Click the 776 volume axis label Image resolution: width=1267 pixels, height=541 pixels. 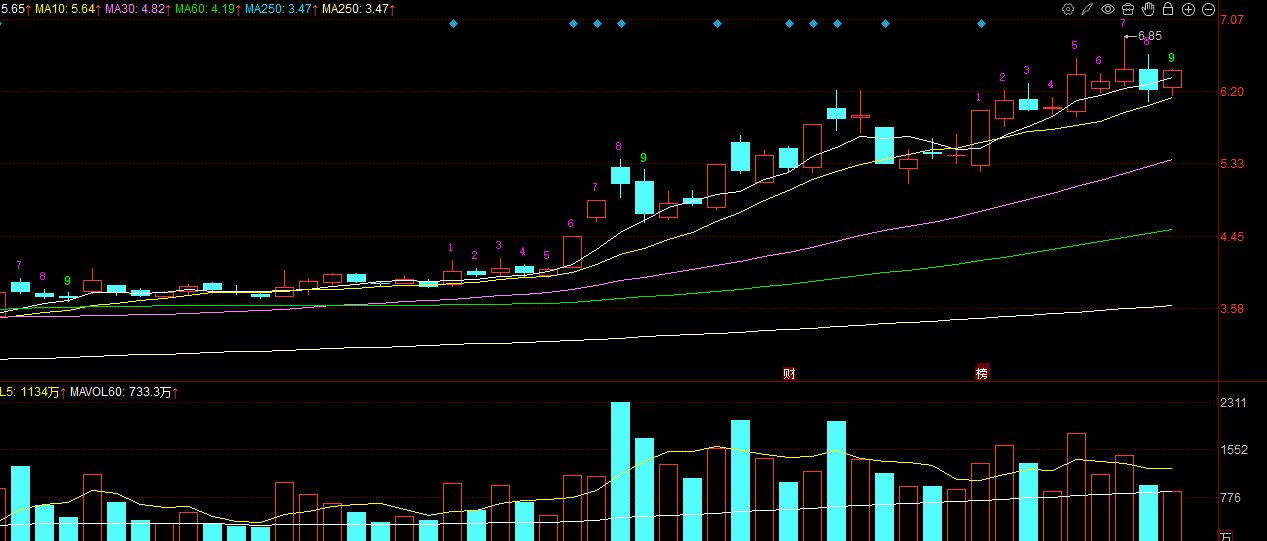click(x=1232, y=497)
